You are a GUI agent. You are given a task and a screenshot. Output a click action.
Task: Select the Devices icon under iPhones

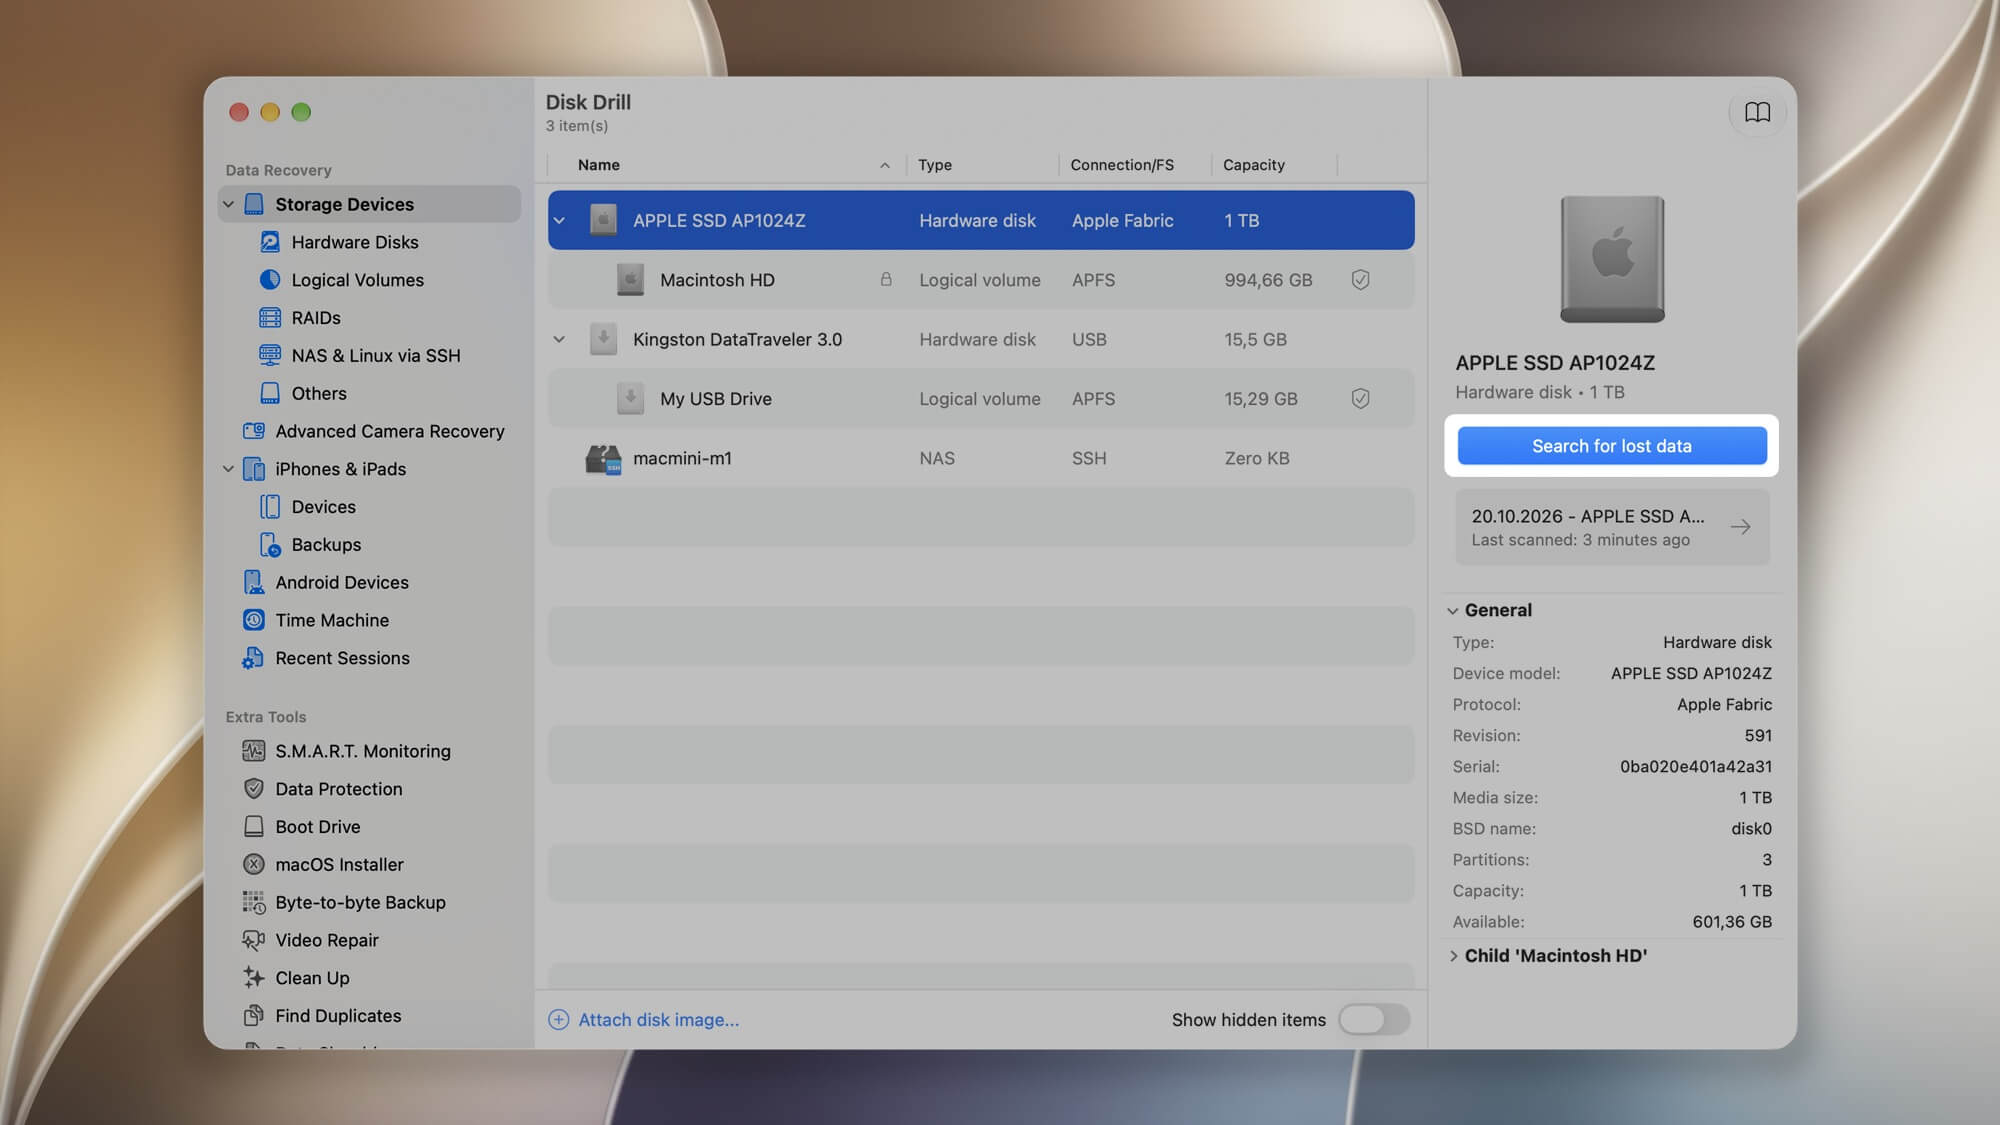pyautogui.click(x=270, y=507)
